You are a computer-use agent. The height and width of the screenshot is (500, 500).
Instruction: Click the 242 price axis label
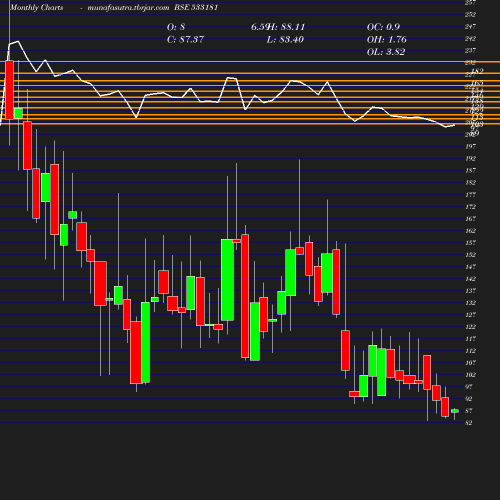click(470, 39)
